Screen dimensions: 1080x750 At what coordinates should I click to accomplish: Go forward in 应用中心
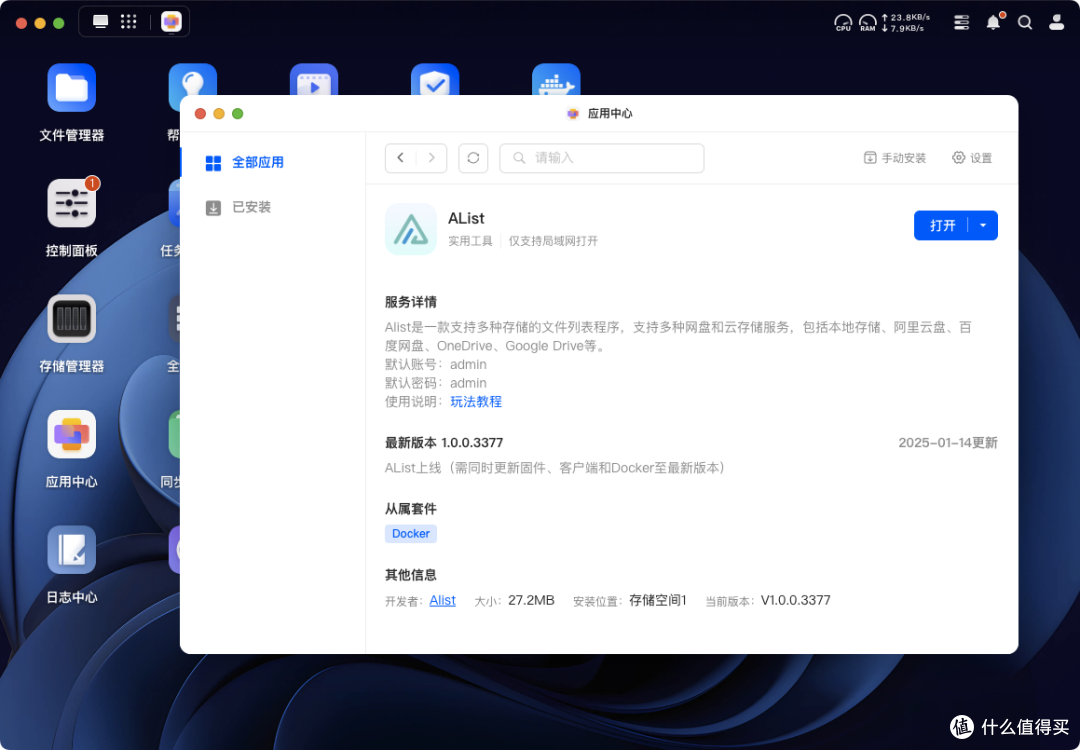point(432,158)
